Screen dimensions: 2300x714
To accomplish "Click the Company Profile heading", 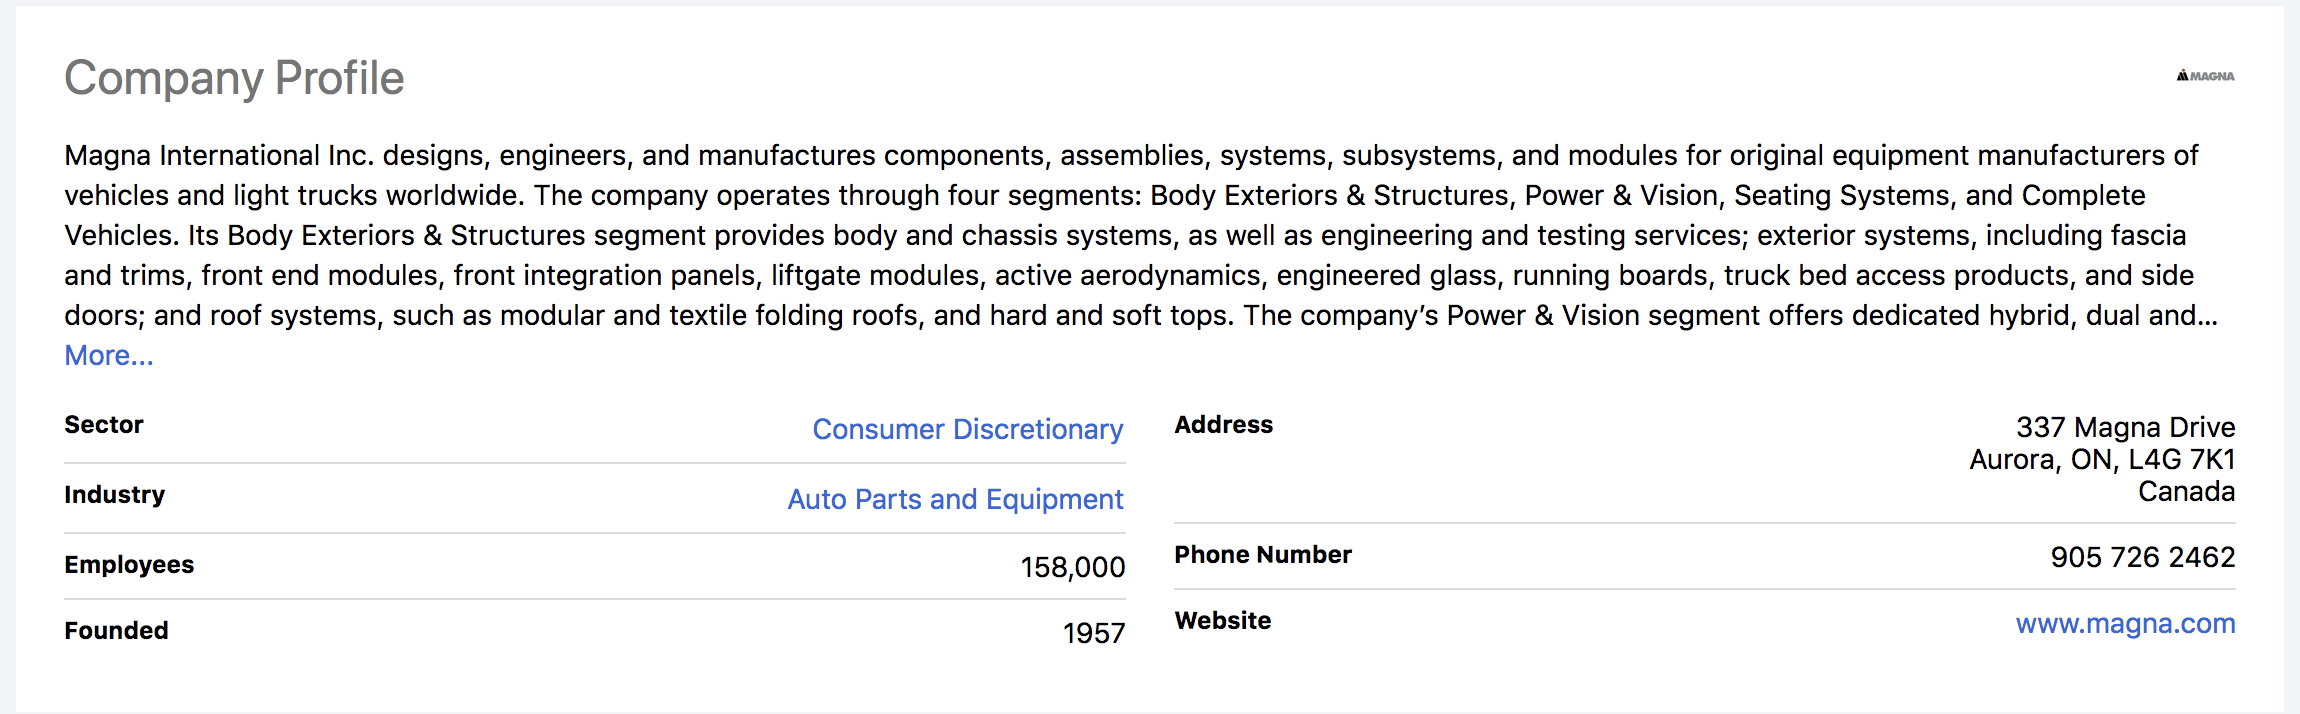I will pyautogui.click(x=234, y=78).
